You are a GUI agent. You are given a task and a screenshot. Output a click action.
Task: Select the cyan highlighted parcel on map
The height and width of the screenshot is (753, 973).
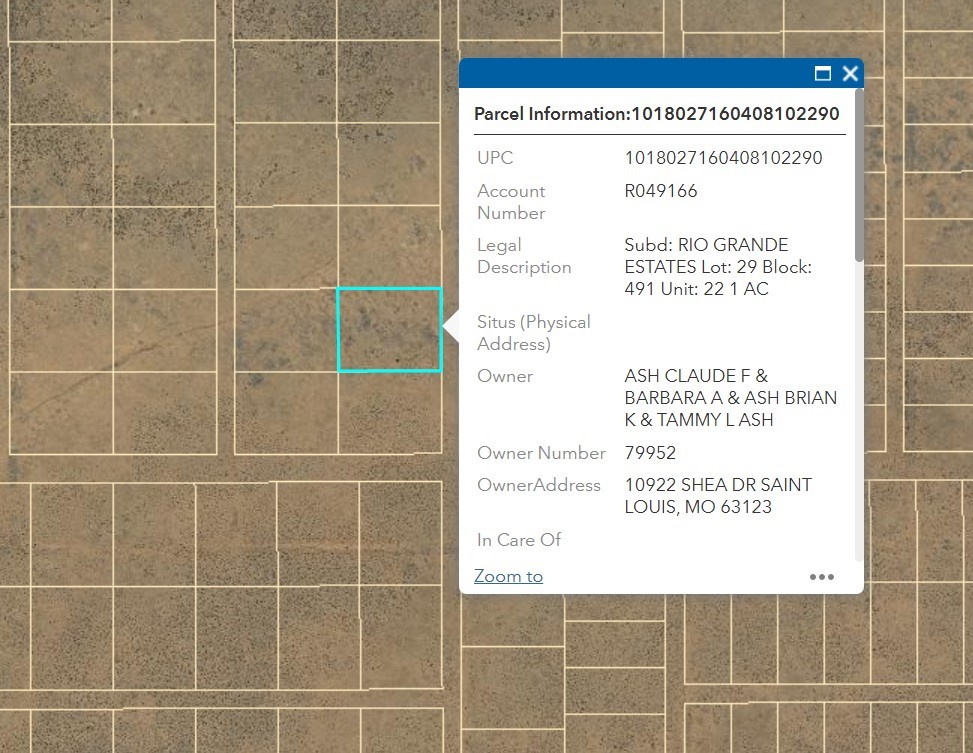389,330
